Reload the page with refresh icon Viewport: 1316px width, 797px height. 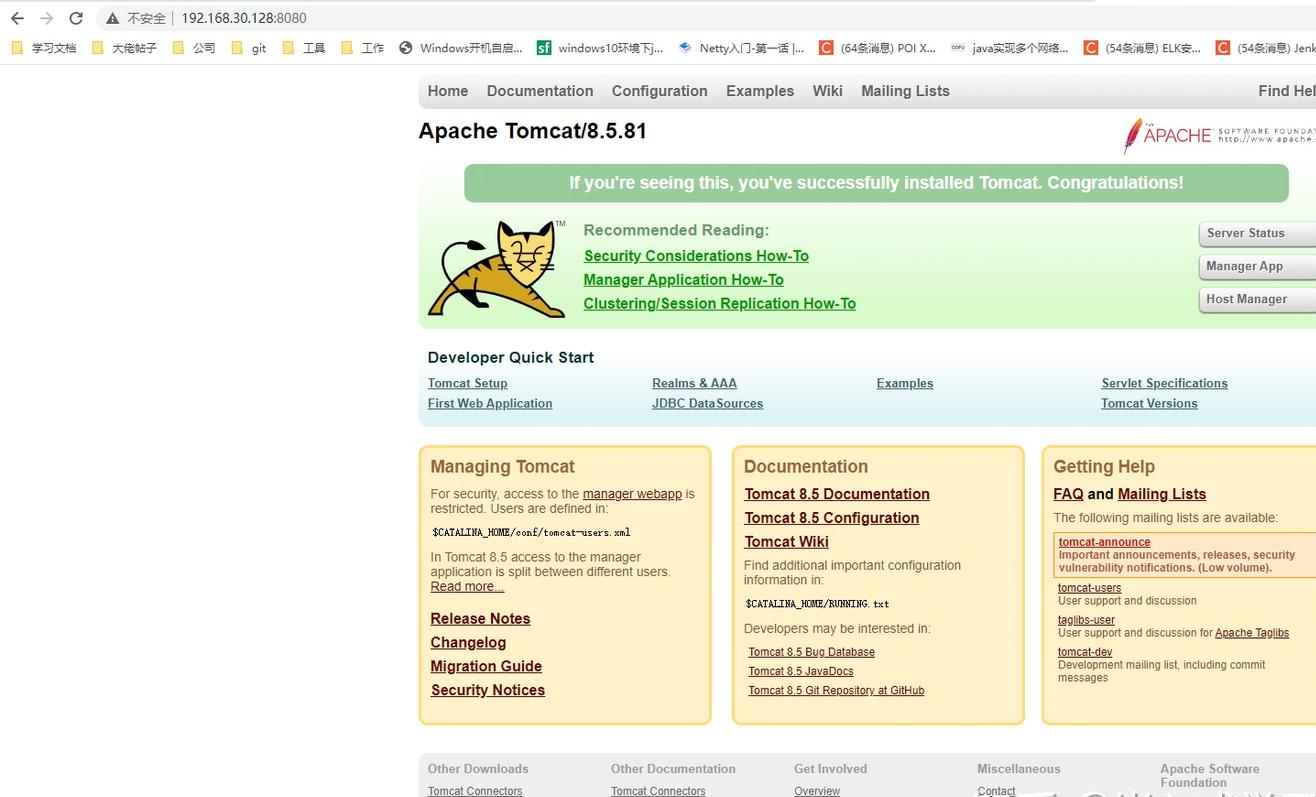[76, 18]
